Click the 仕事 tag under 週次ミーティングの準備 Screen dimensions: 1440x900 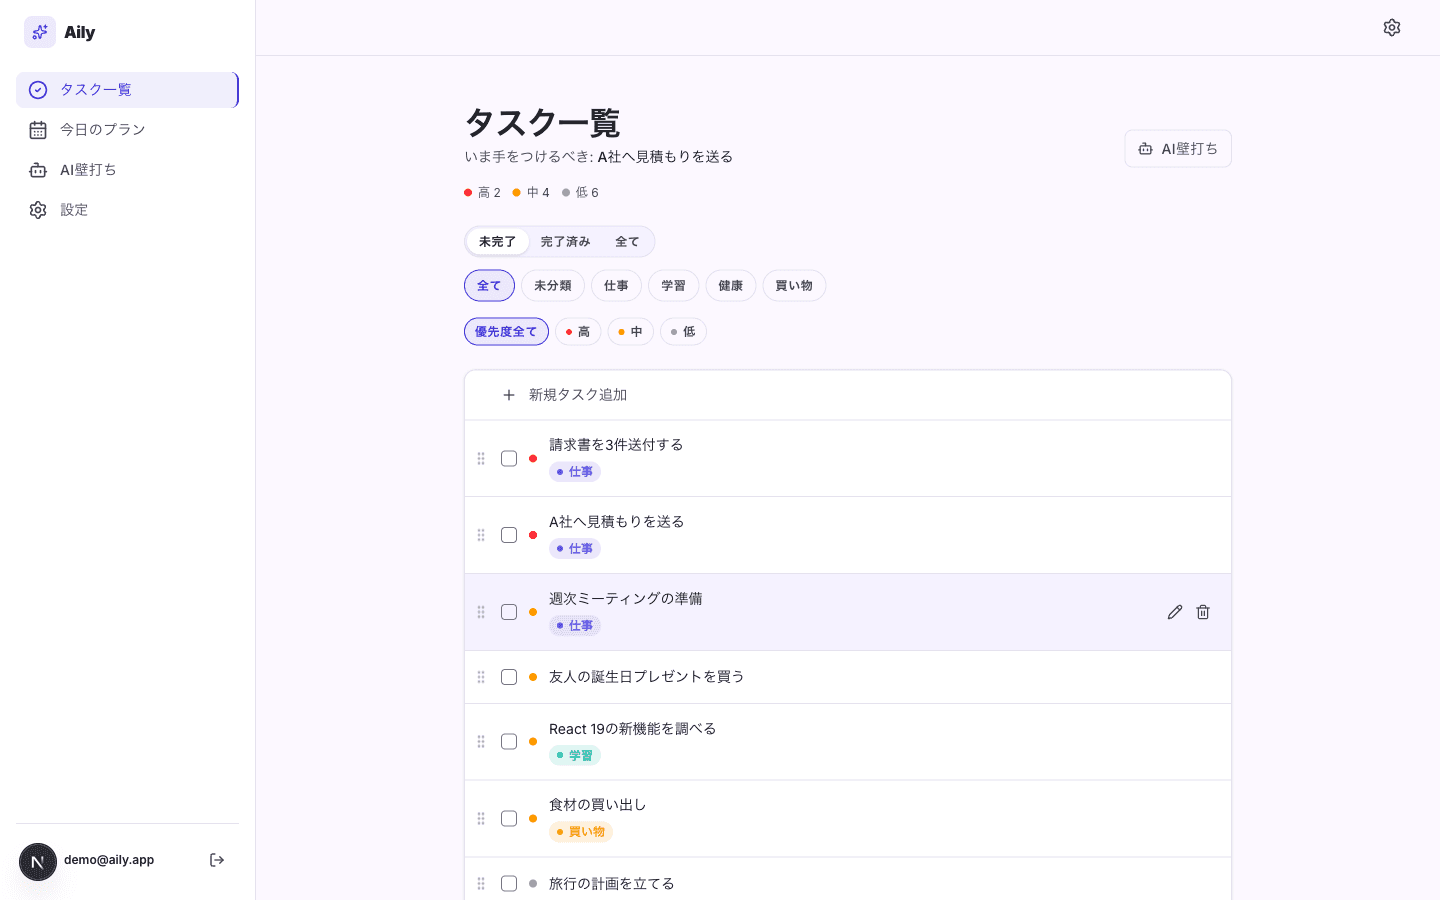[575, 626]
